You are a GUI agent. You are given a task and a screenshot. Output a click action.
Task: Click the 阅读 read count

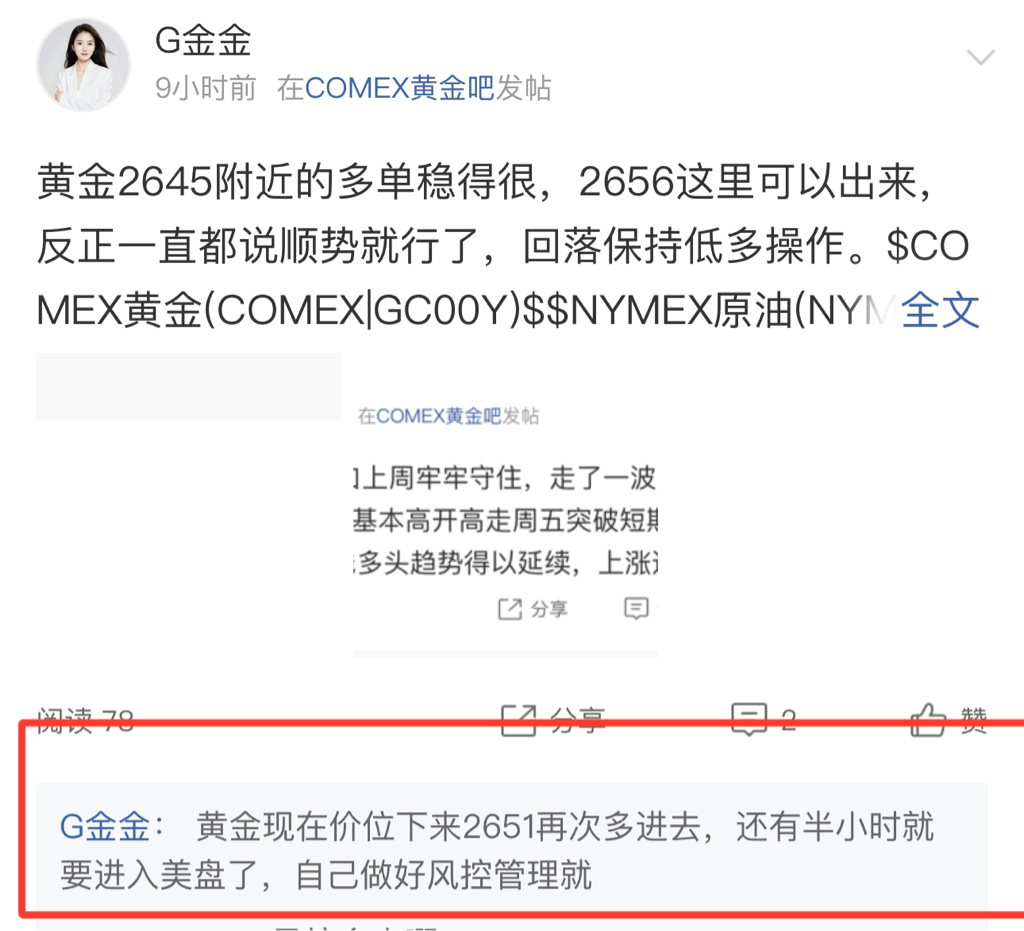tap(86, 721)
